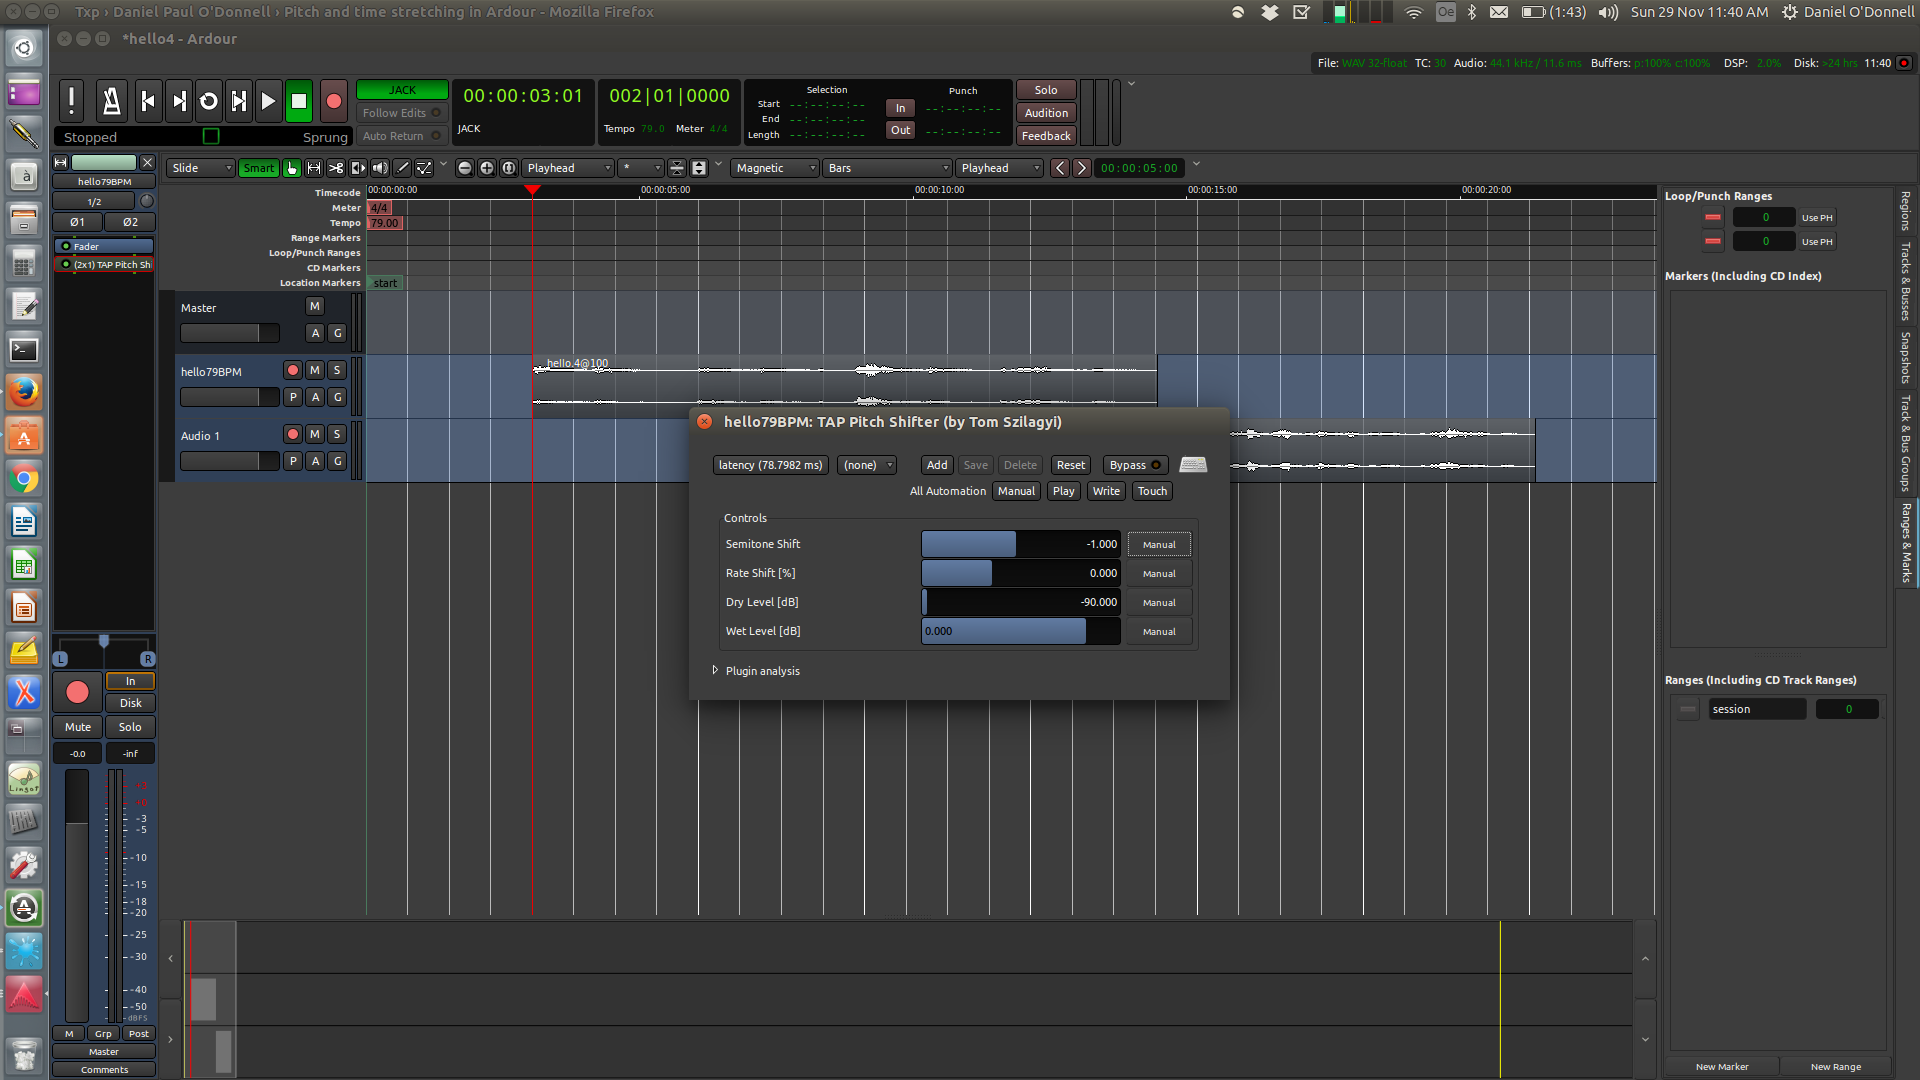Set all automation to Write
The image size is (1920, 1080).
click(1106, 491)
